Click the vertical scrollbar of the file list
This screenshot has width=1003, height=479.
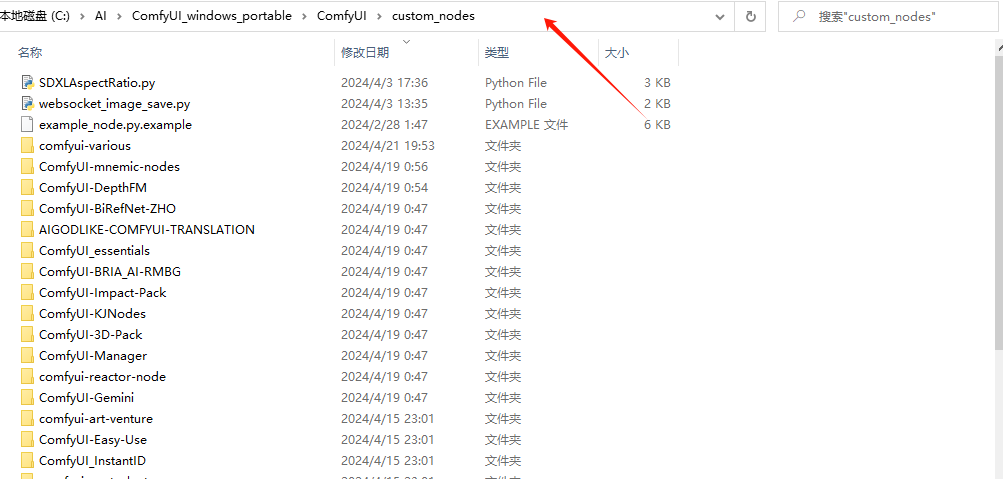coord(999,205)
